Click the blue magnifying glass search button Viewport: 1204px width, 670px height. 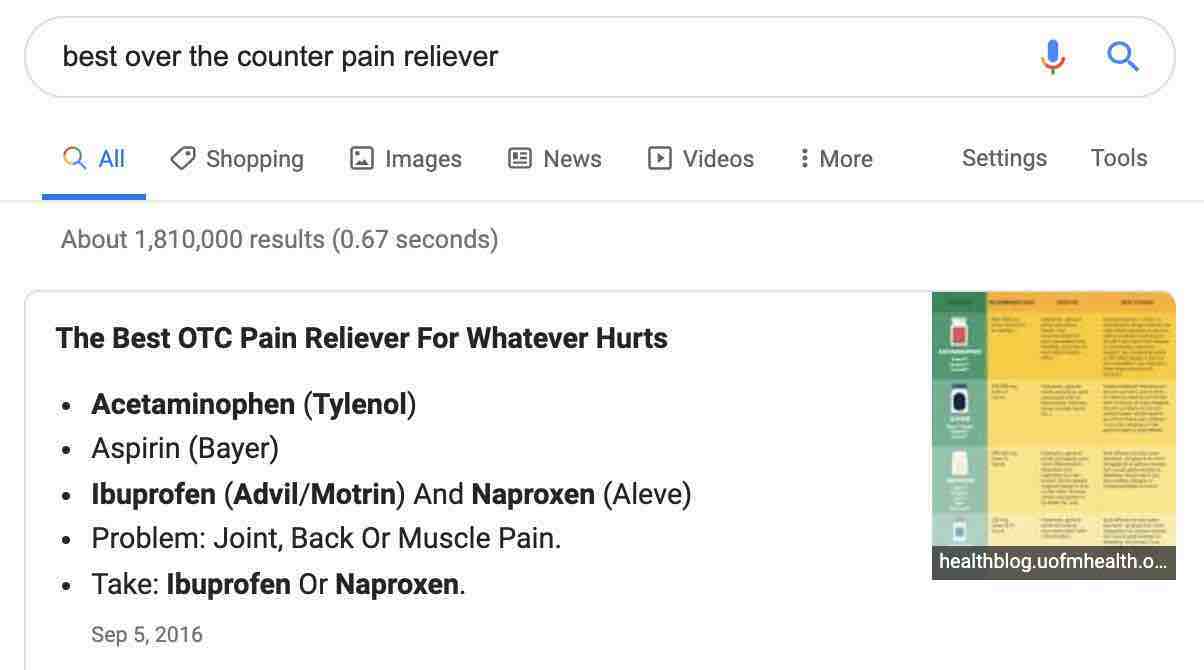pos(1123,57)
